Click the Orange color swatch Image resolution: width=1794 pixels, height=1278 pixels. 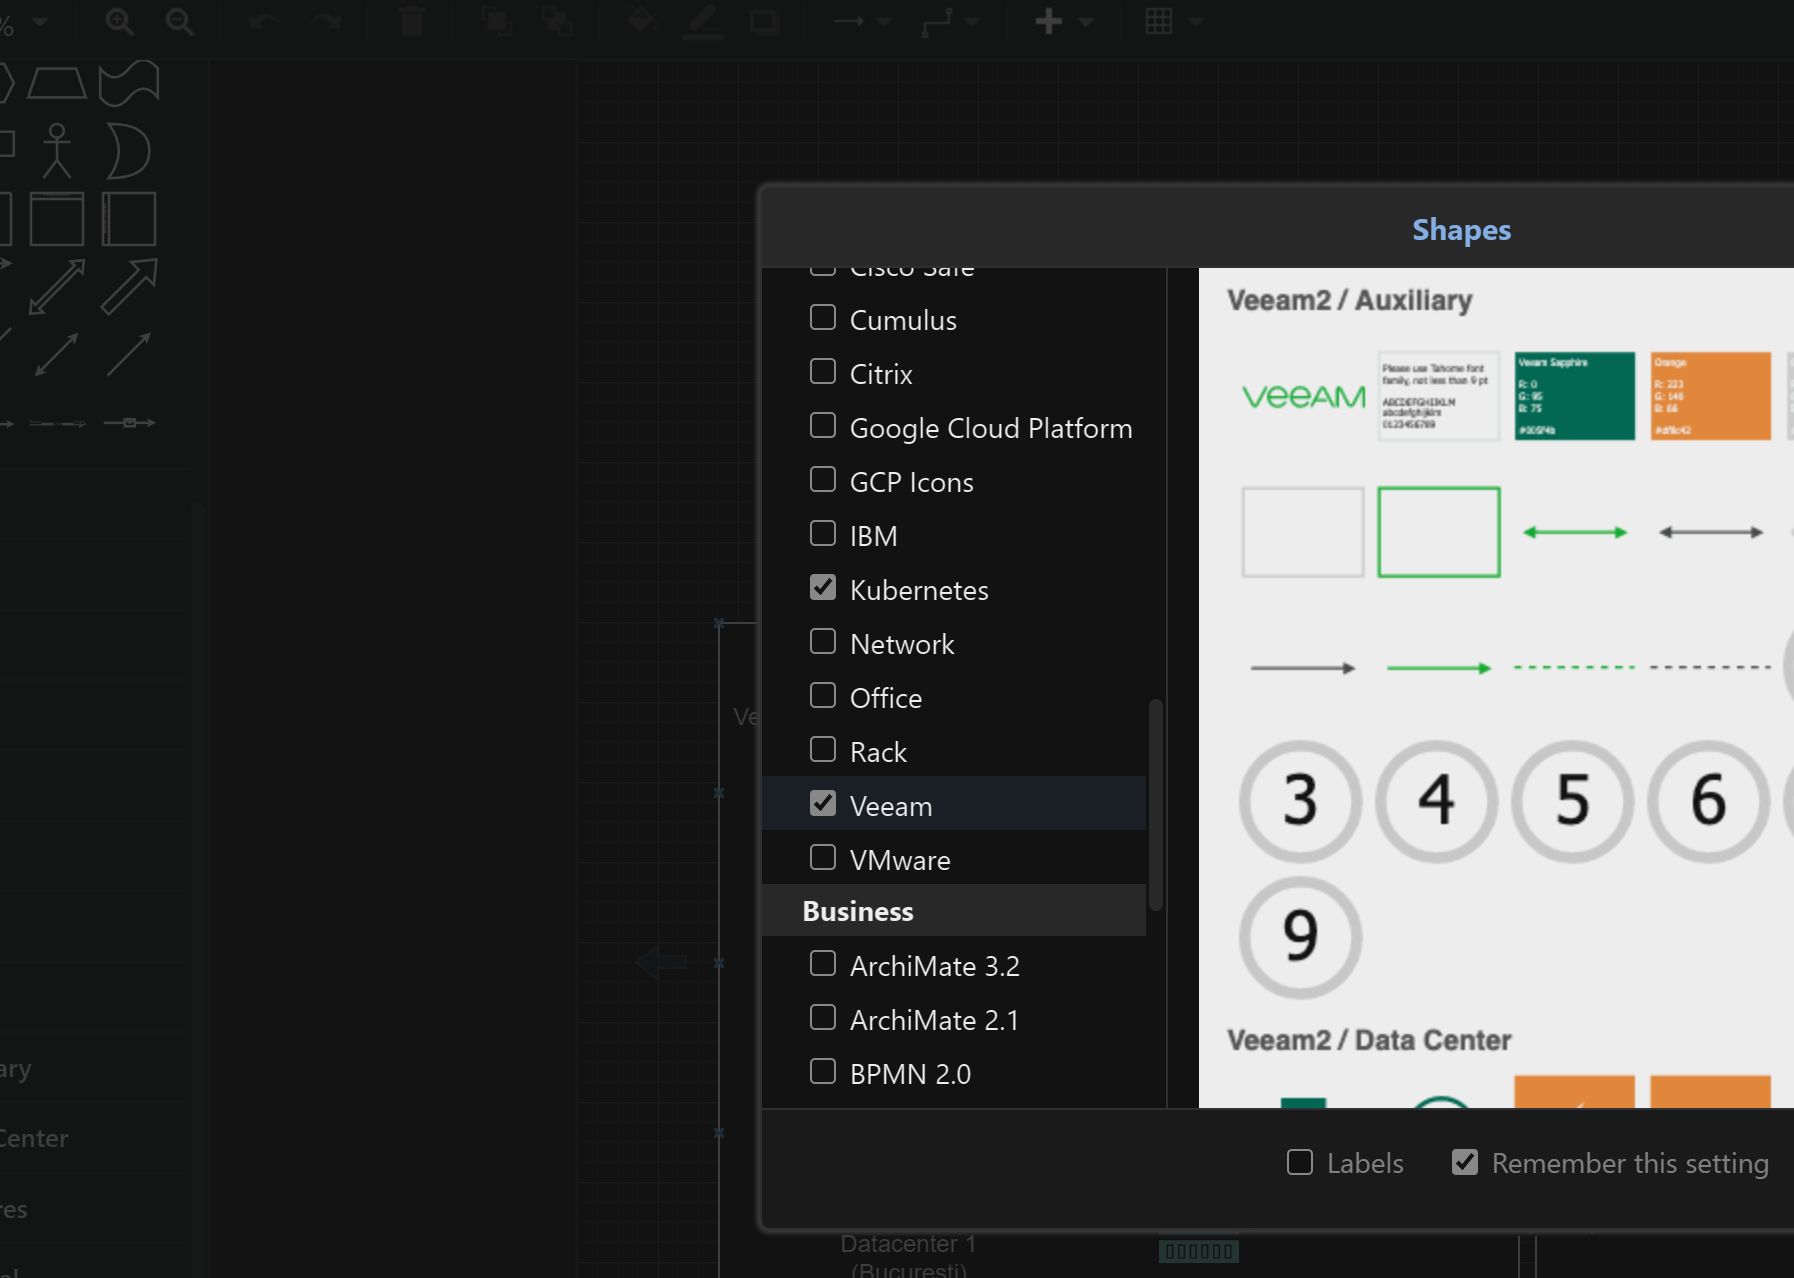(x=1710, y=396)
